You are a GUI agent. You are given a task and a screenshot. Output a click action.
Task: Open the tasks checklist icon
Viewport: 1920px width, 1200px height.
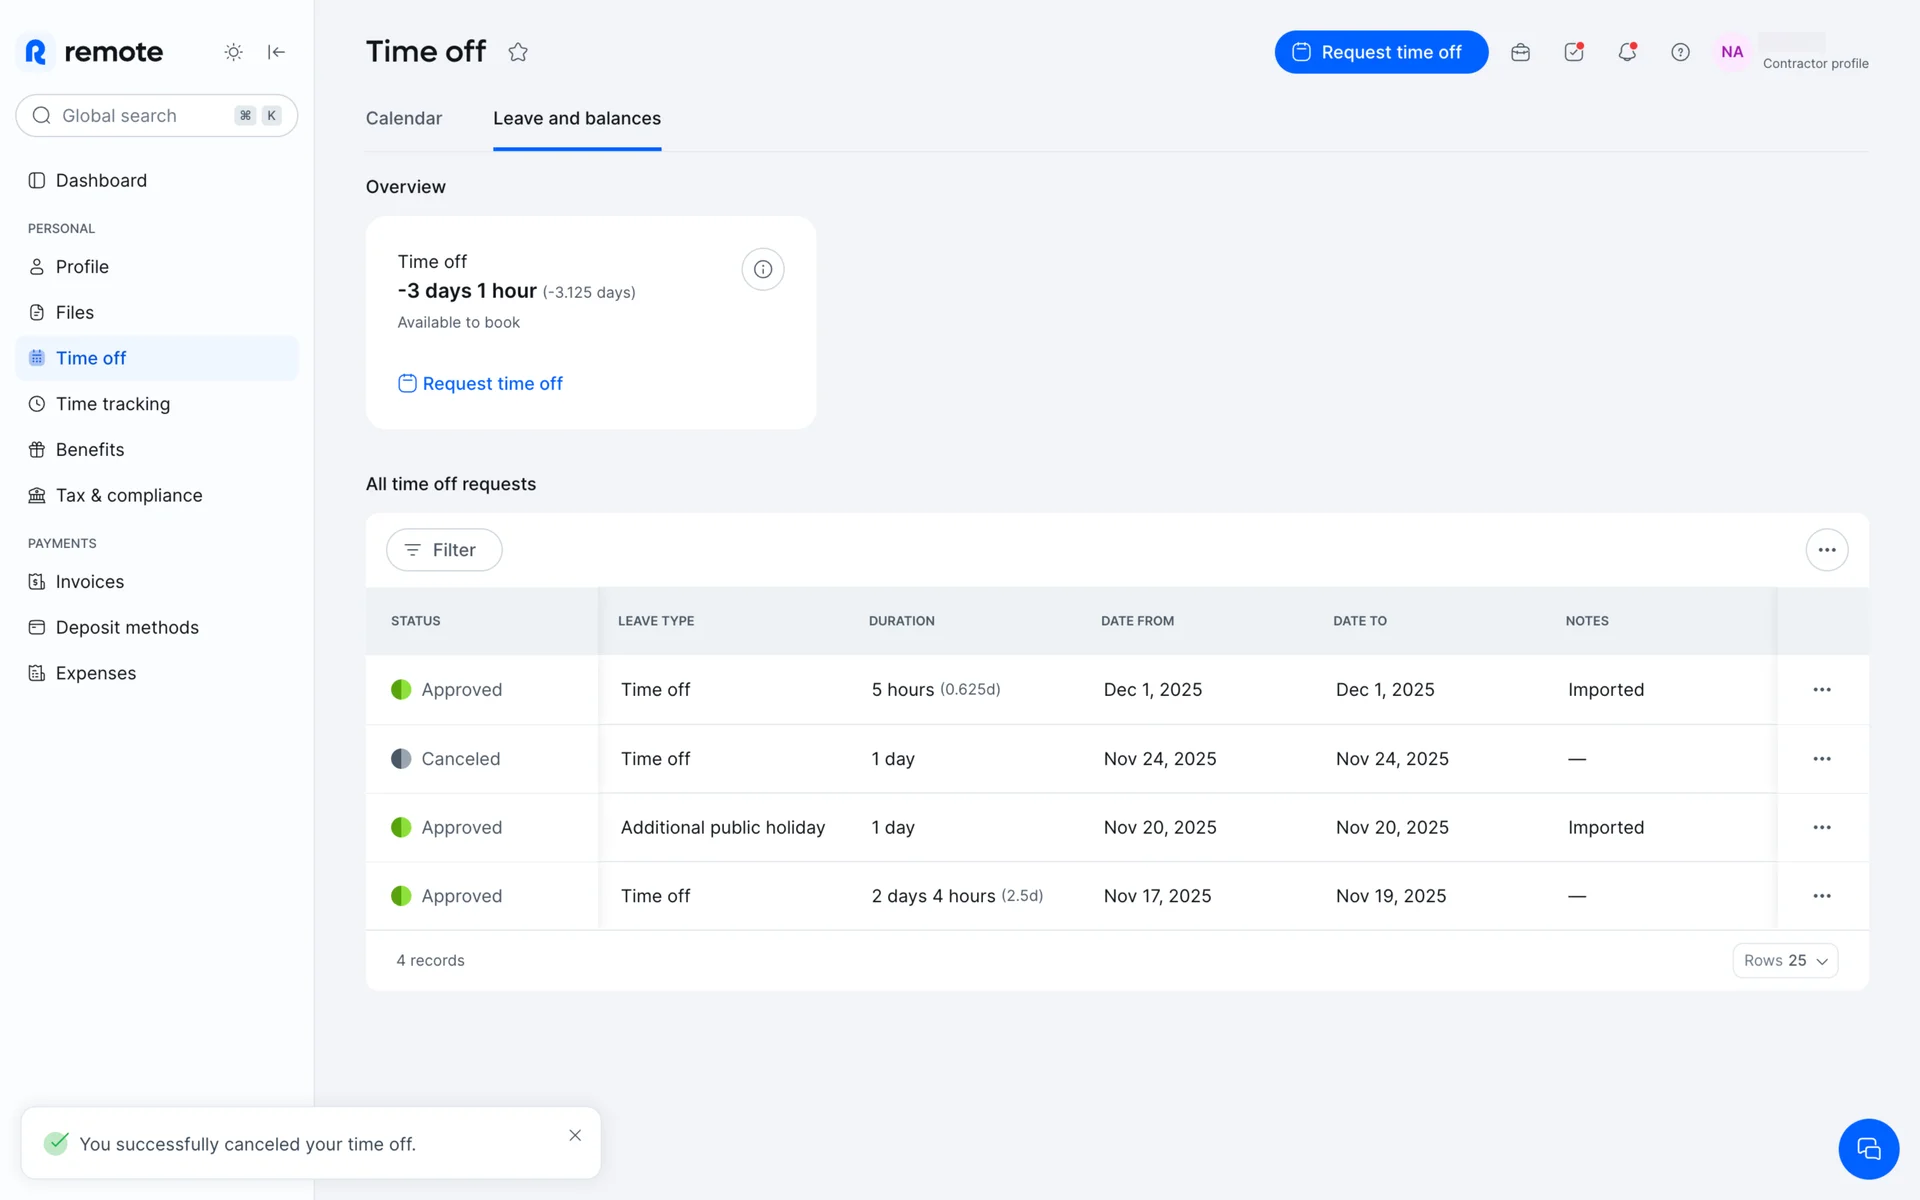pyautogui.click(x=1574, y=52)
